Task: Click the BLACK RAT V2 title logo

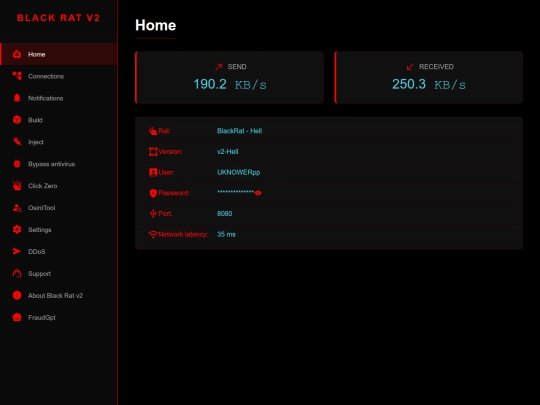Action: click(59, 18)
